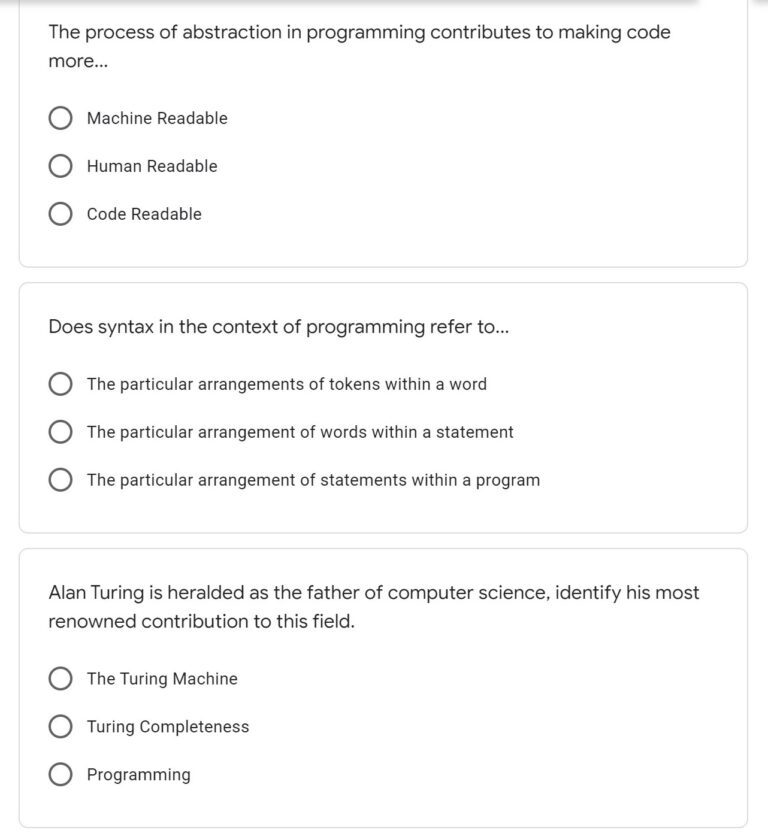The height and width of the screenshot is (833, 768).
Task: Choose the Programming radio button
Action: pyautogui.click(x=60, y=775)
